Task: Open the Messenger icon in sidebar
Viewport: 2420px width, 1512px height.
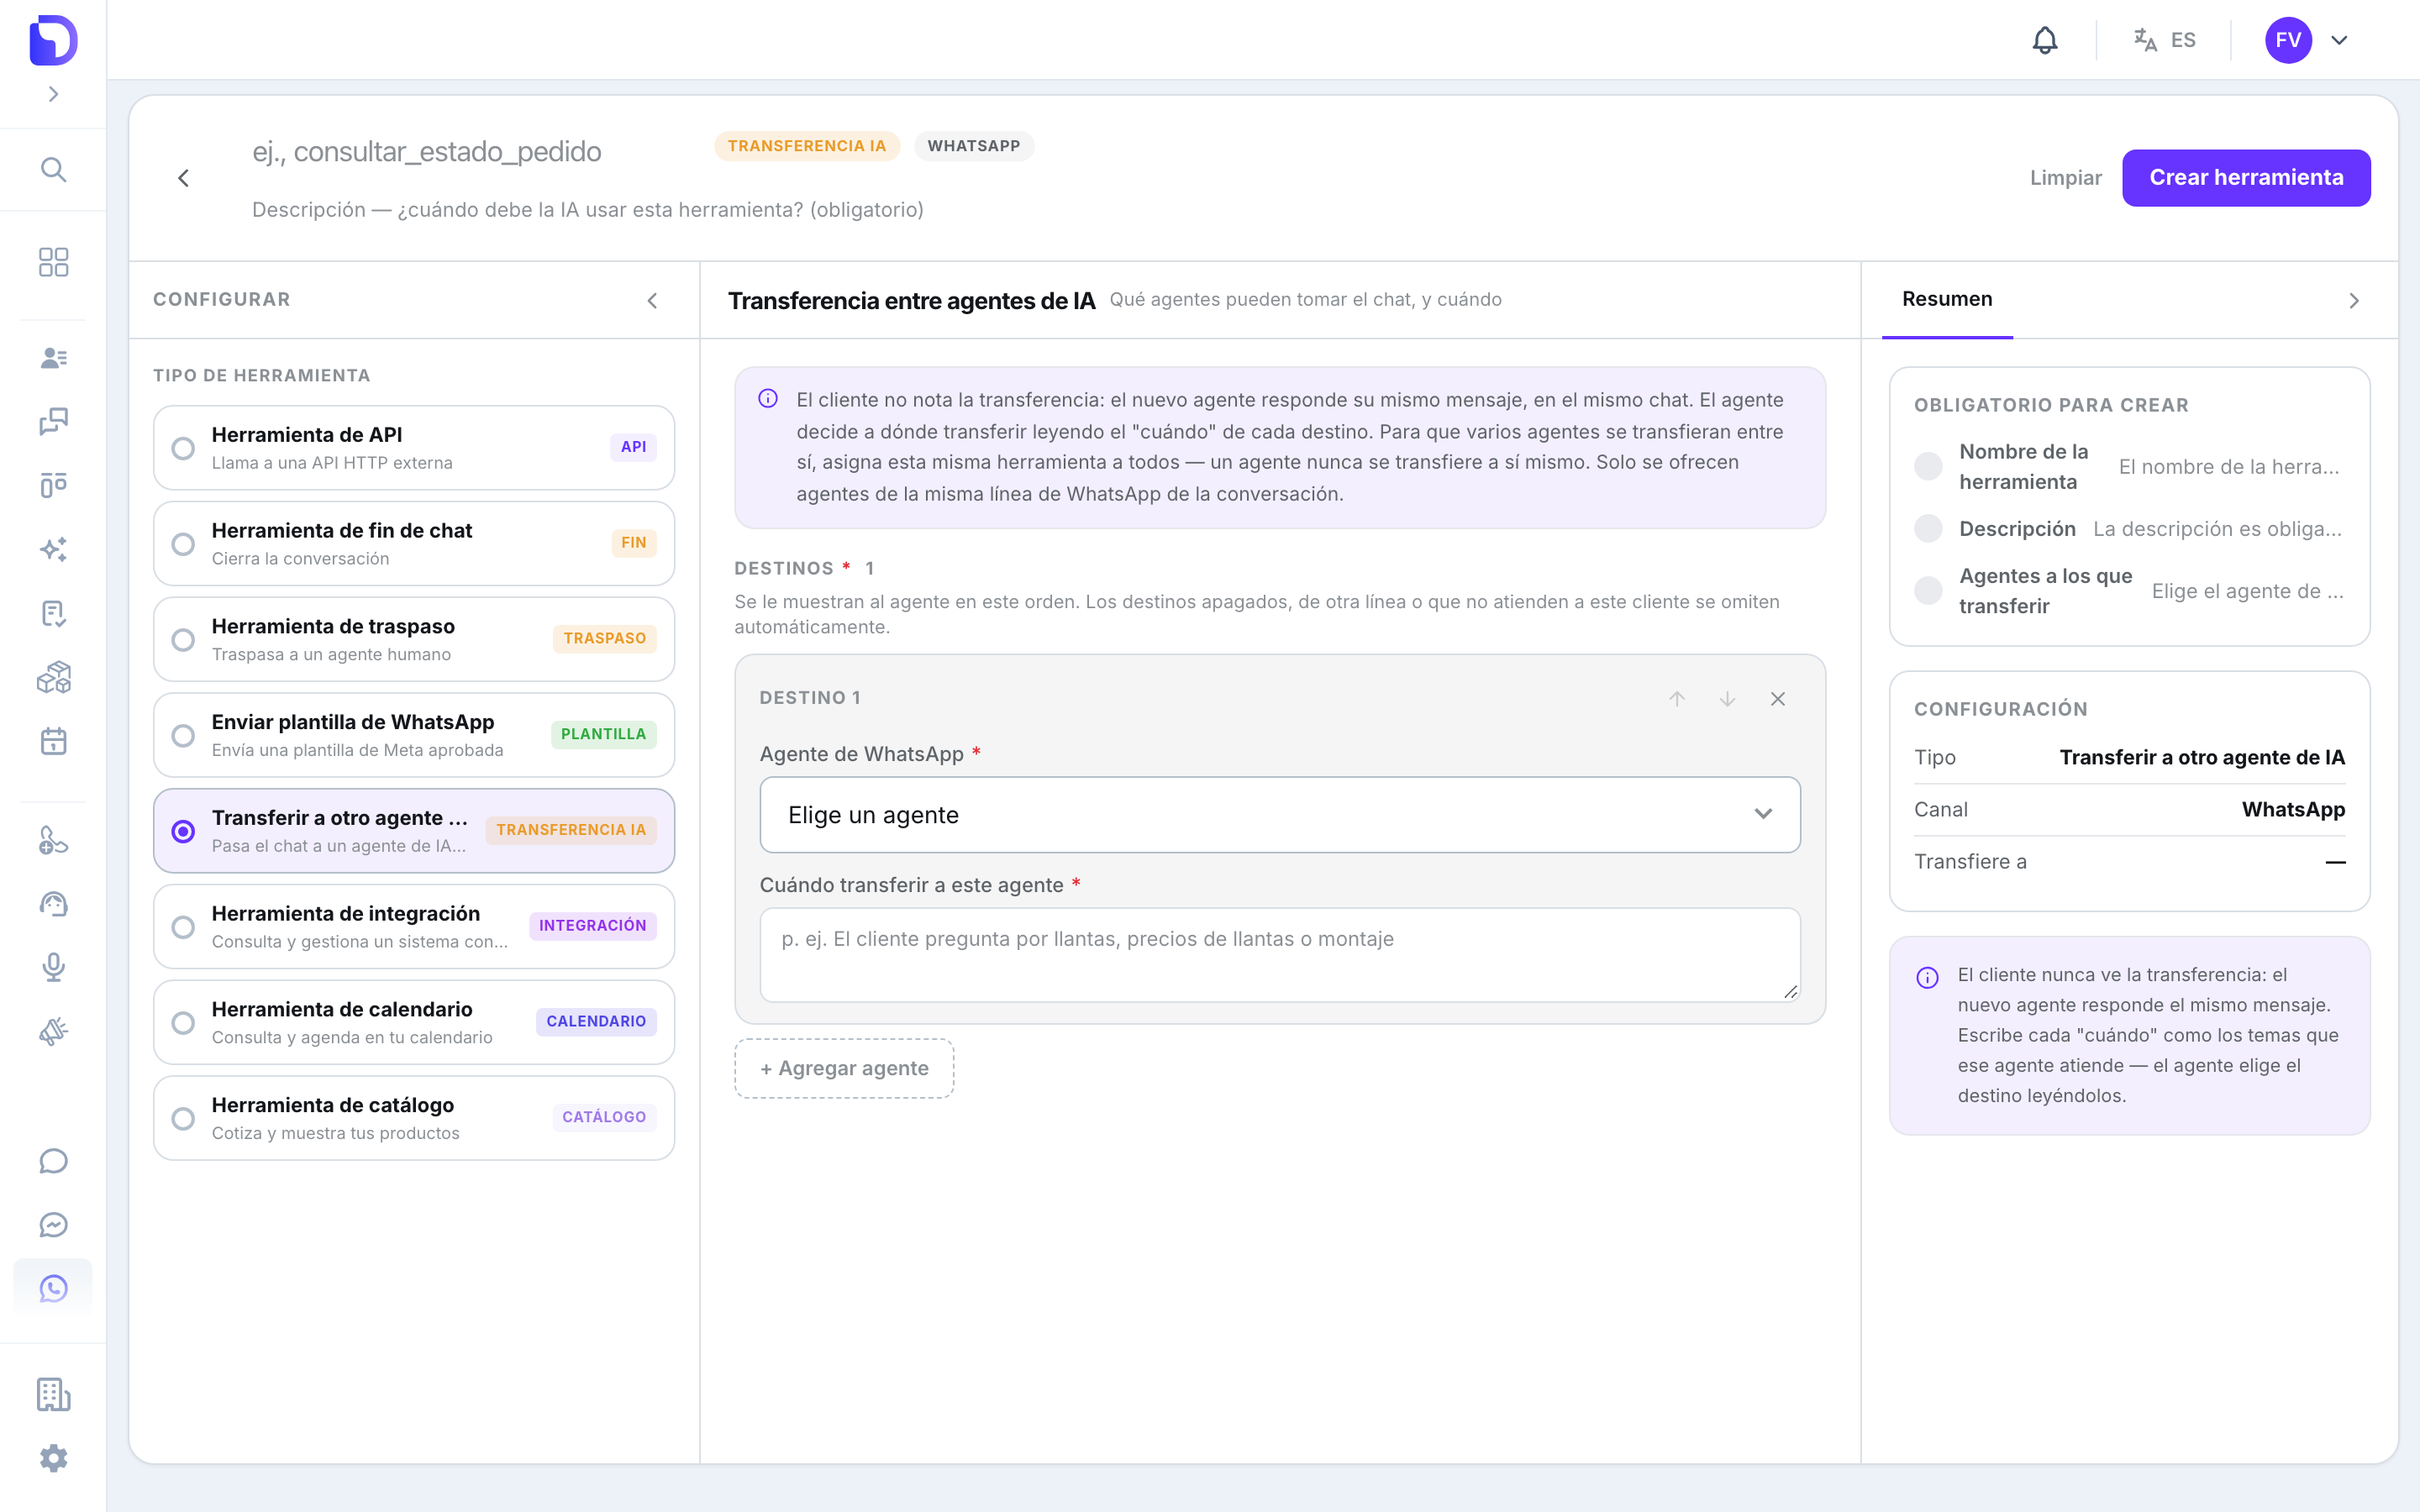Action: [53, 1224]
